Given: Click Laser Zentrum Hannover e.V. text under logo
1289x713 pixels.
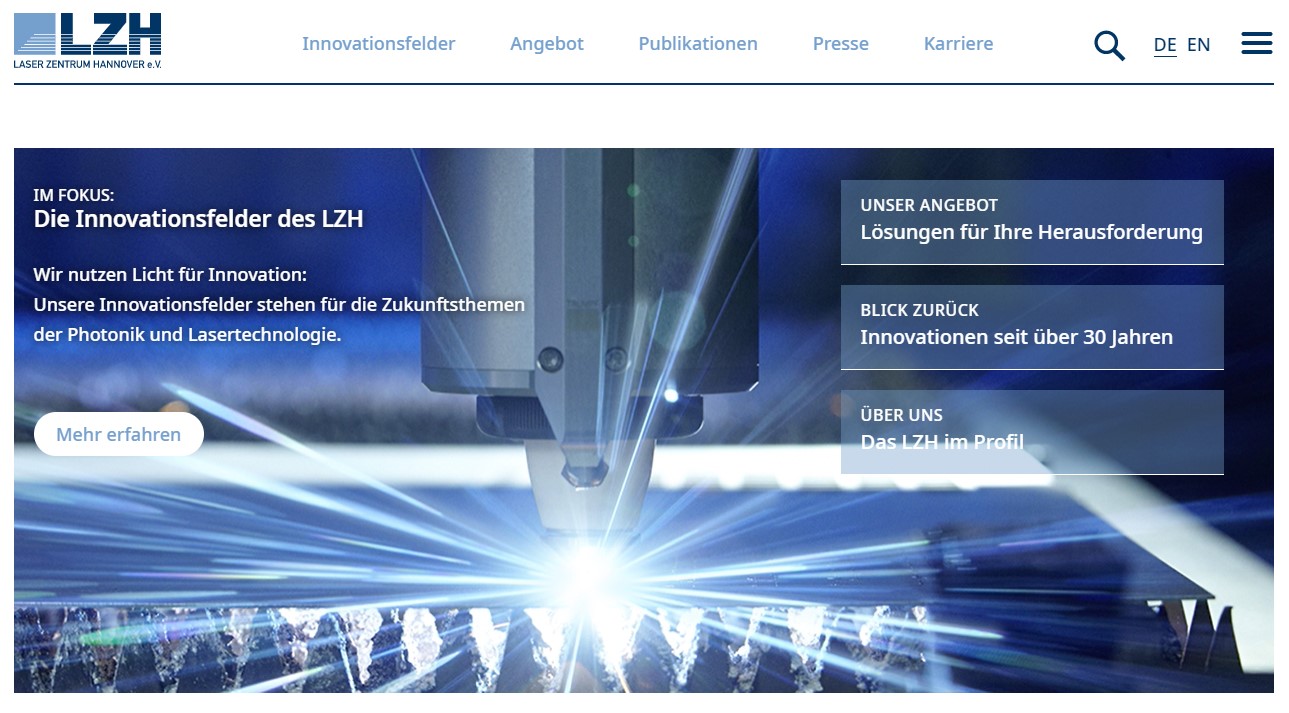Looking at the screenshot, I should point(87,63).
